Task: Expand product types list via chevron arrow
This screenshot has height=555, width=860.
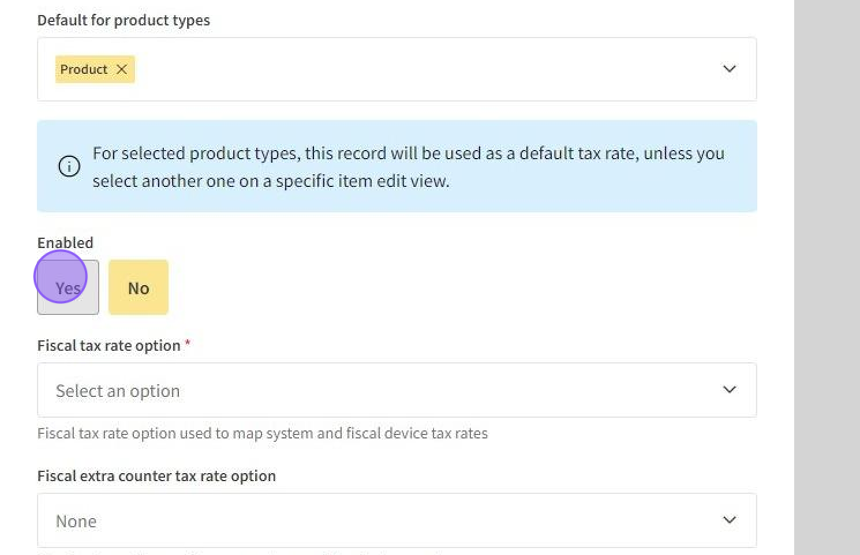Action: (x=729, y=69)
